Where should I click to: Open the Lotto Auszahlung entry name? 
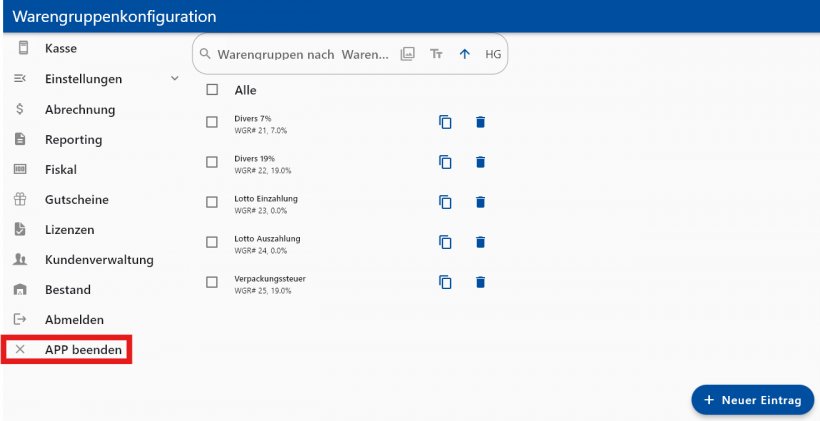[267, 238]
